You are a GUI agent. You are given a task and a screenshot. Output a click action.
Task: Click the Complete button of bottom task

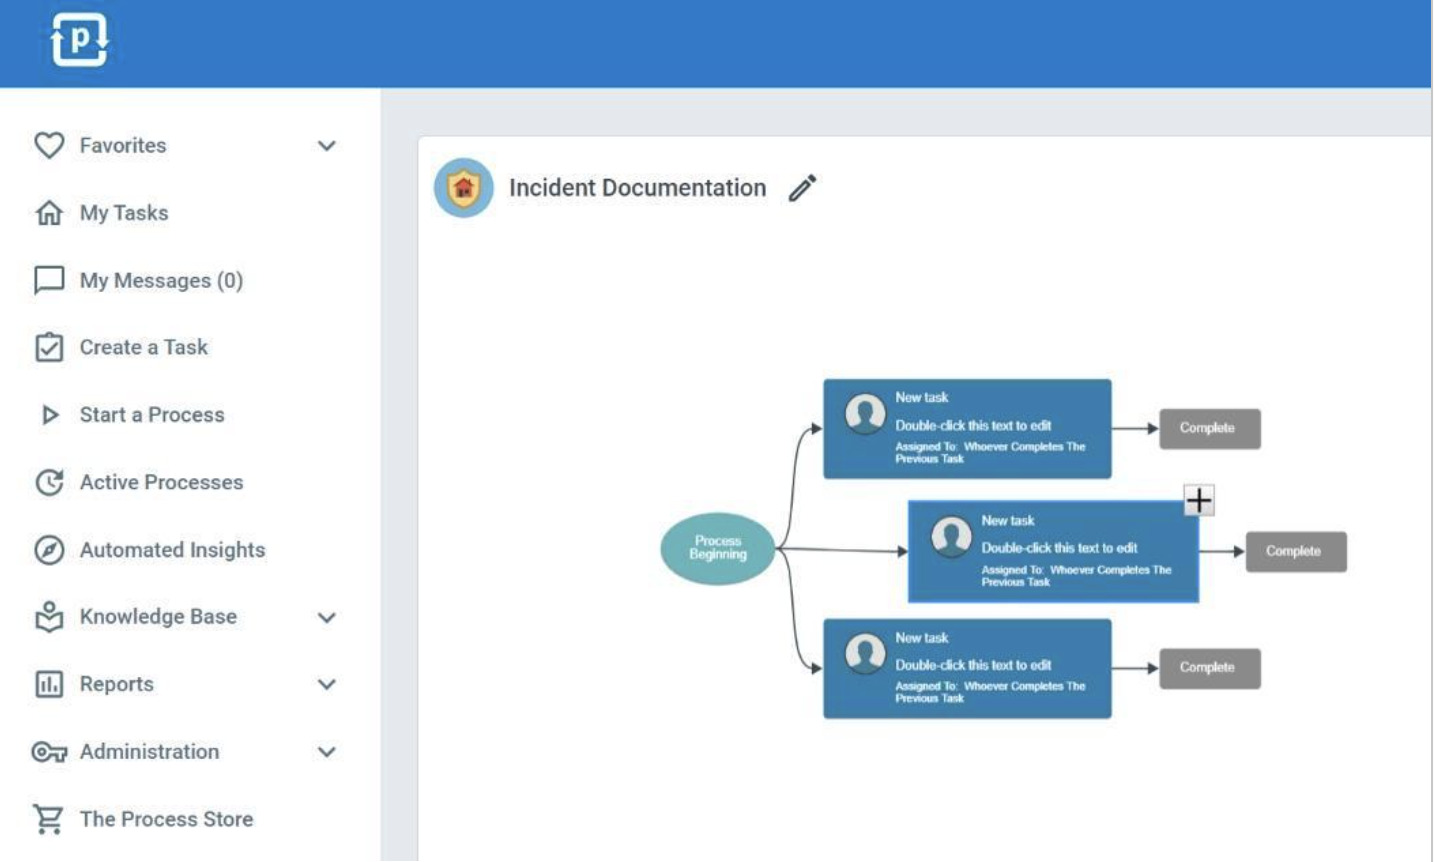(x=1210, y=668)
